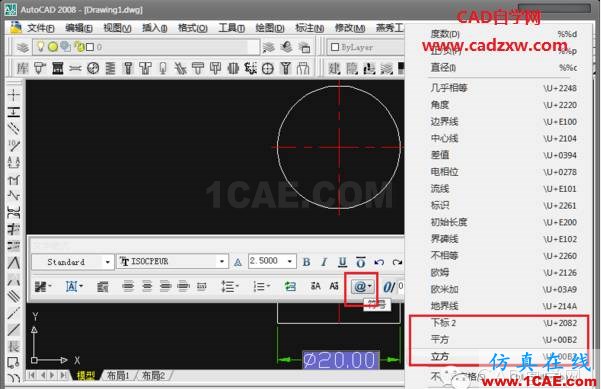Open the 文件(F) menu
The height and width of the screenshot is (389, 601).
point(41,28)
